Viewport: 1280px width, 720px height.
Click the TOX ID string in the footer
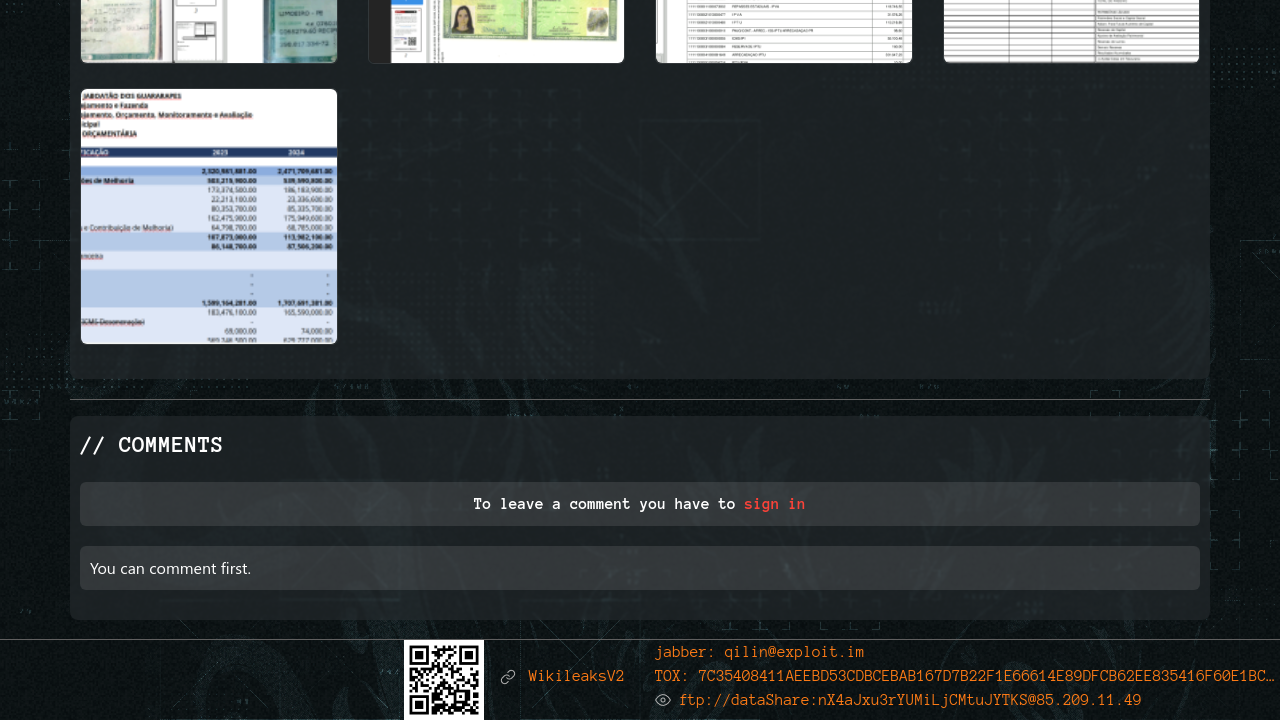coord(964,676)
